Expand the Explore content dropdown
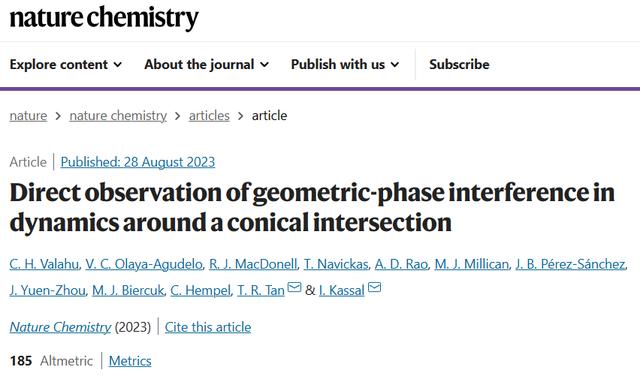 click(x=66, y=64)
